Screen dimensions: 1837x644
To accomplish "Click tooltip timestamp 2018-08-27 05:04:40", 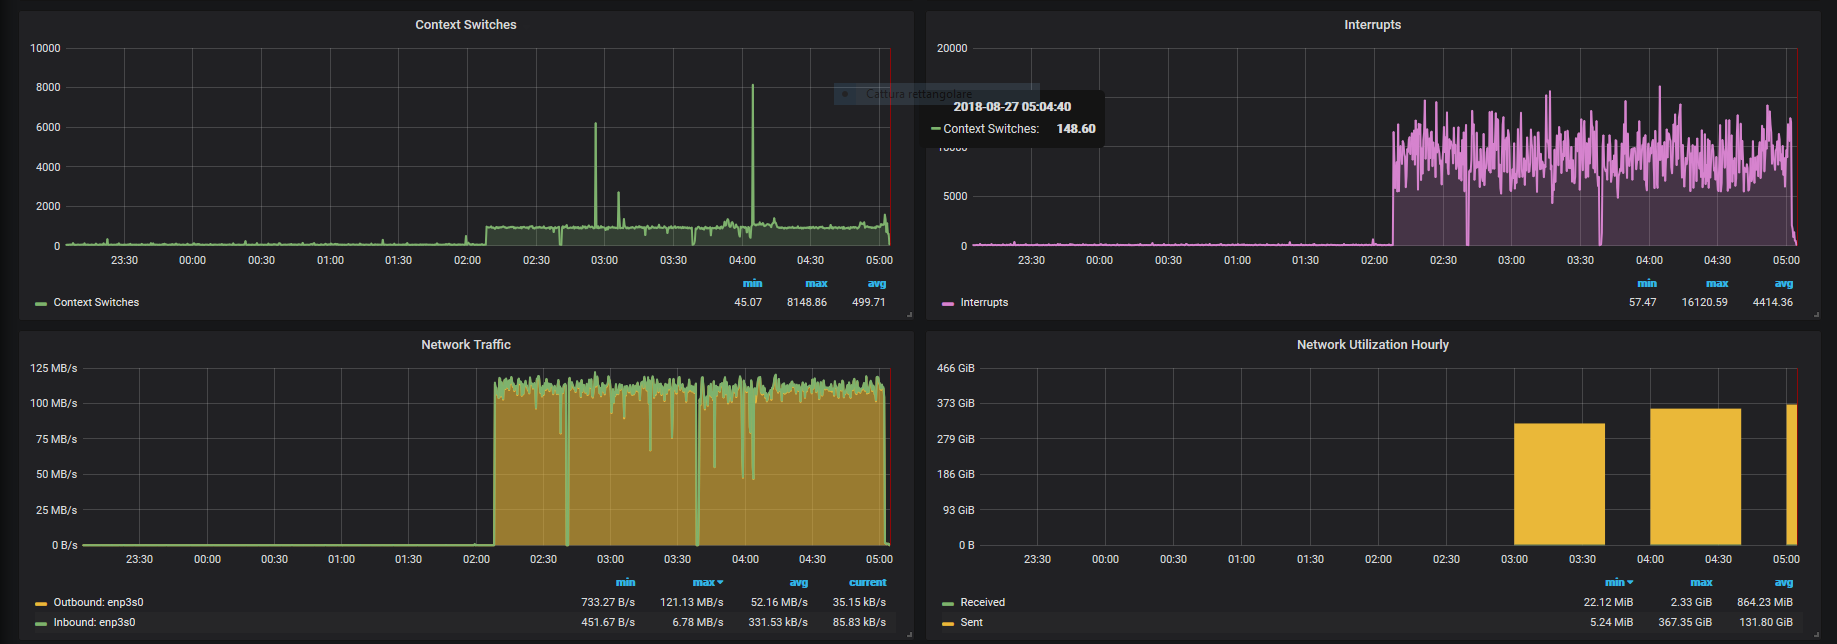I will [1012, 106].
